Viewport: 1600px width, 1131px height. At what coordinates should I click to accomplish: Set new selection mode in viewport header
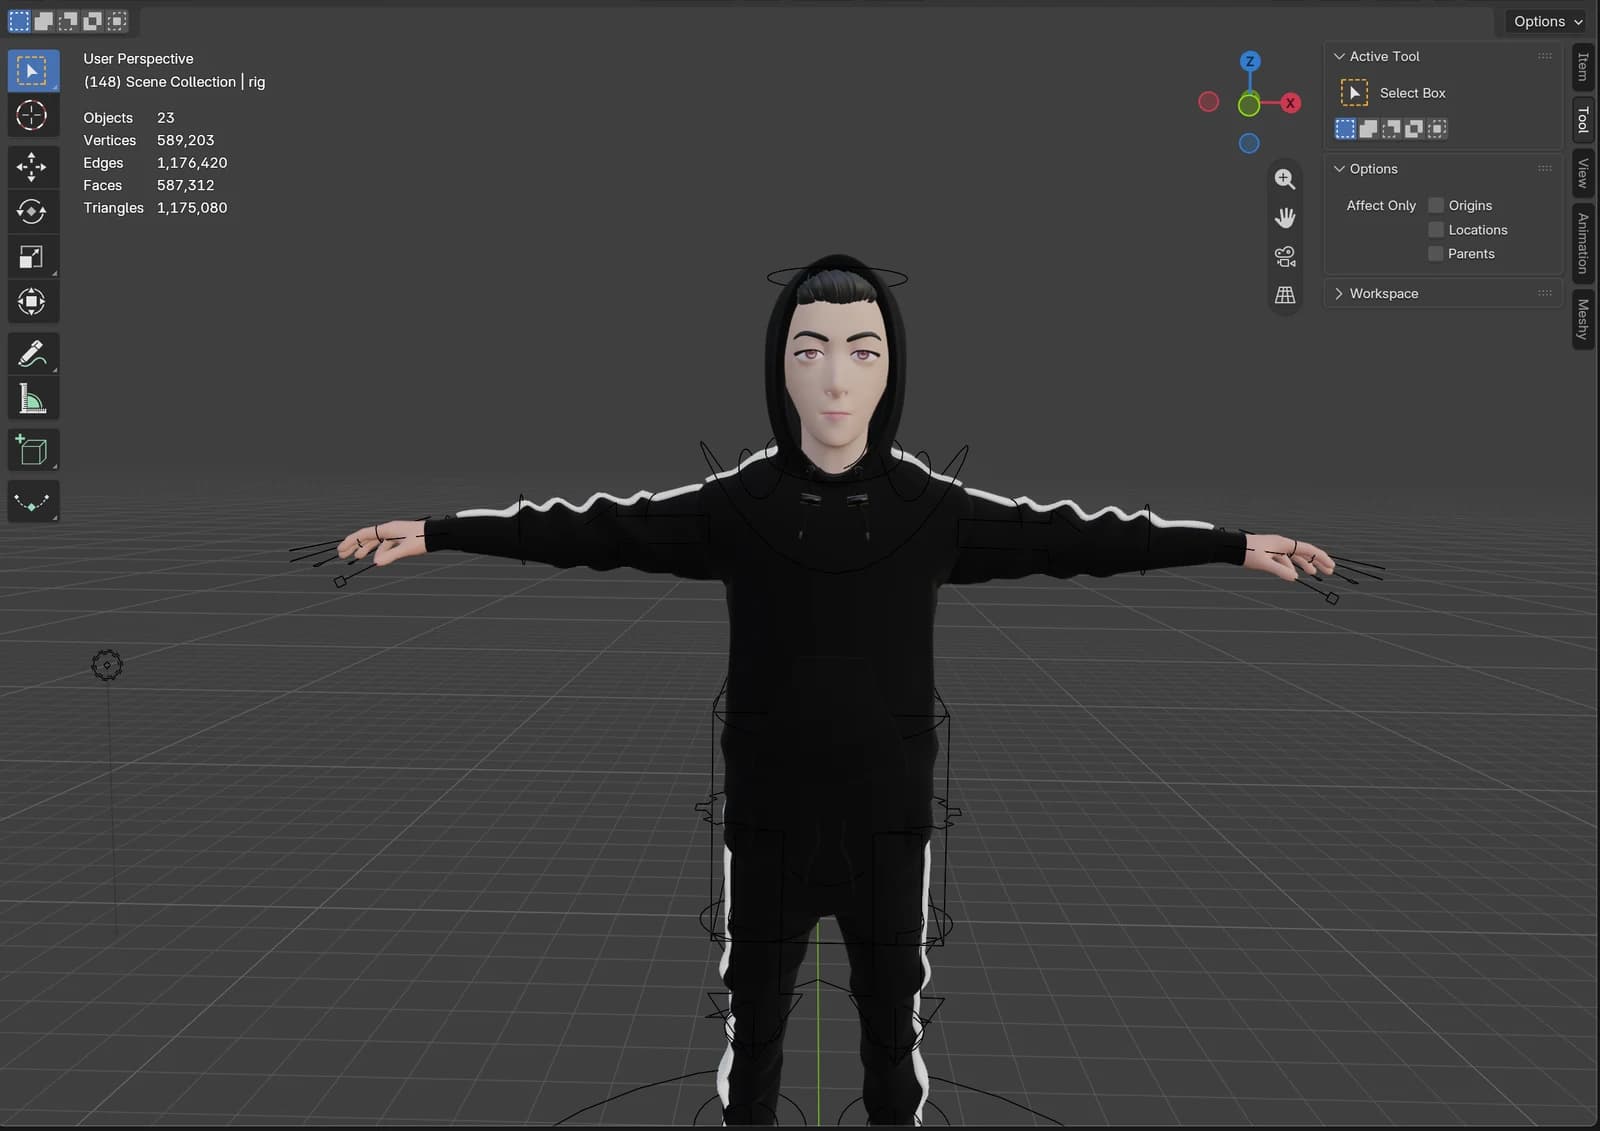(19, 20)
